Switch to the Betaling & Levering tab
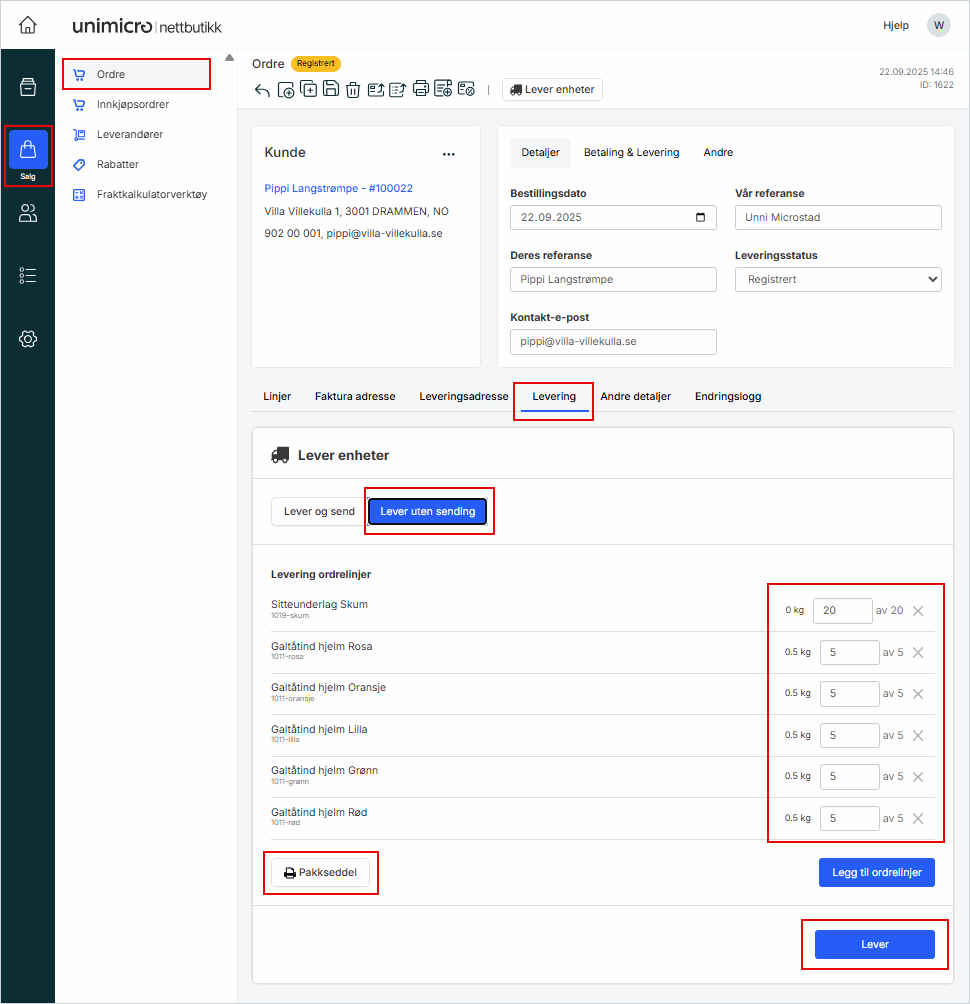970x1004 pixels. [631, 153]
